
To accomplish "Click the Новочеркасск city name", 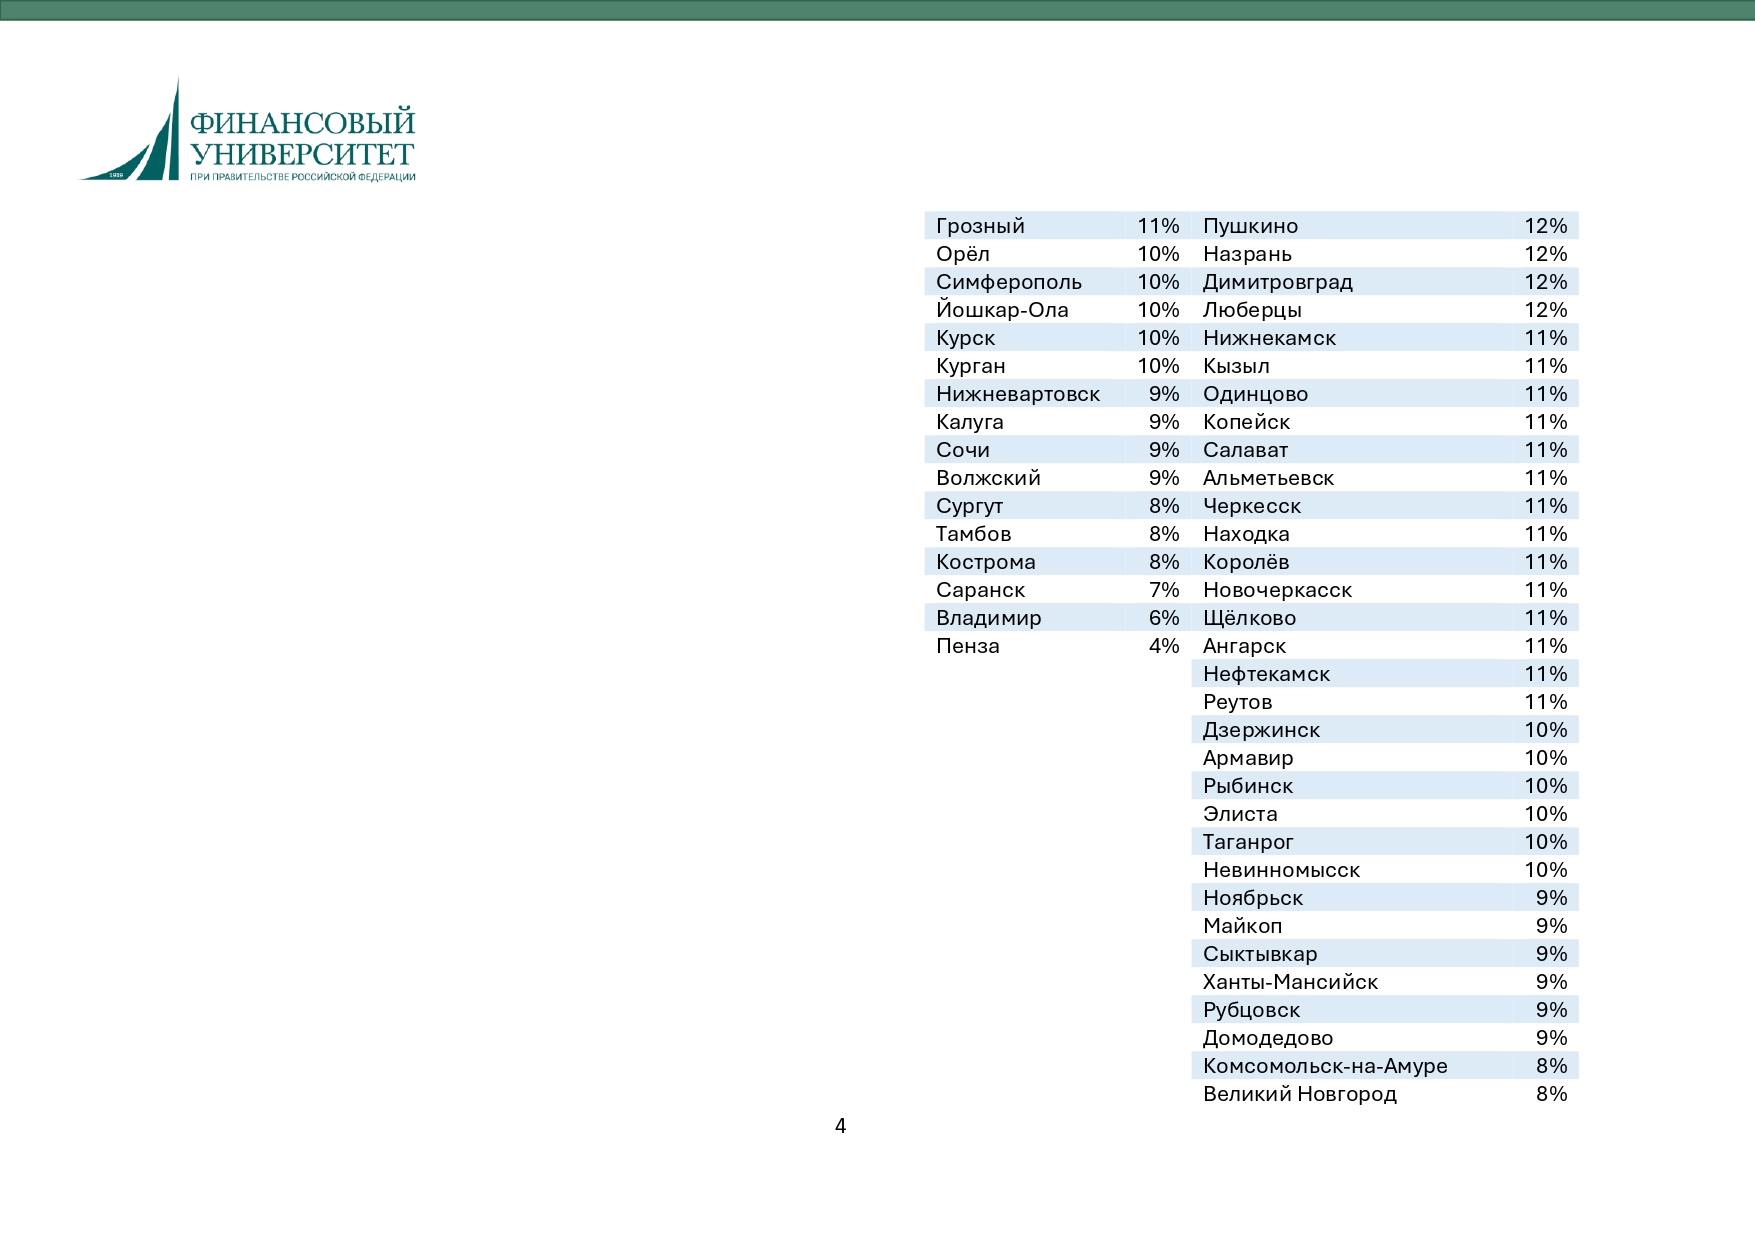I will tap(1277, 590).
